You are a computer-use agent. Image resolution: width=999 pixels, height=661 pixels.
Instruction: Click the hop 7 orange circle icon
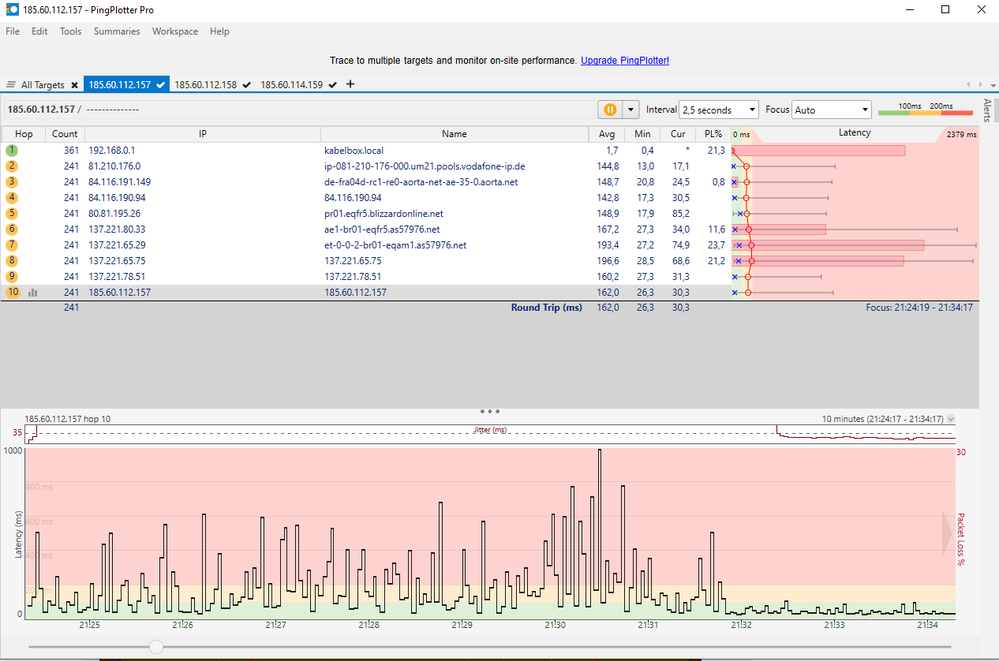[x=12, y=245]
